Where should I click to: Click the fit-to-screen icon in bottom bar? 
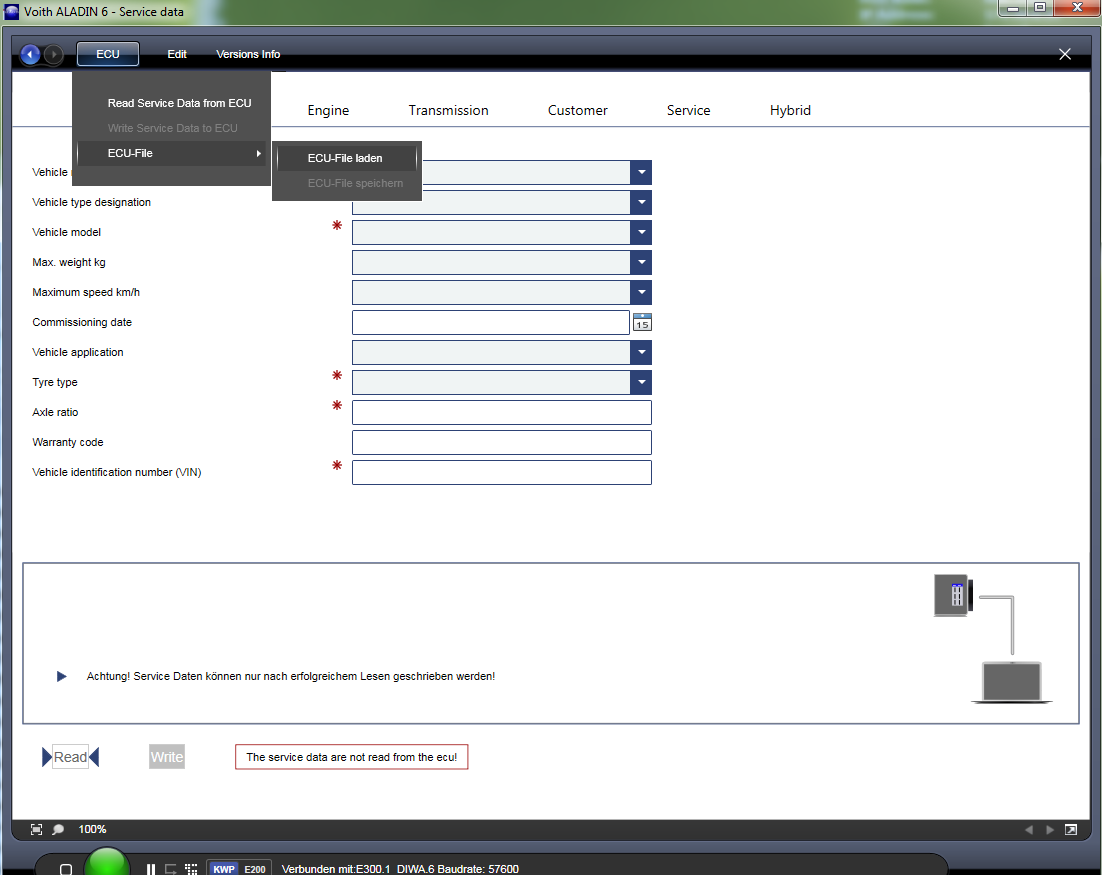point(37,829)
